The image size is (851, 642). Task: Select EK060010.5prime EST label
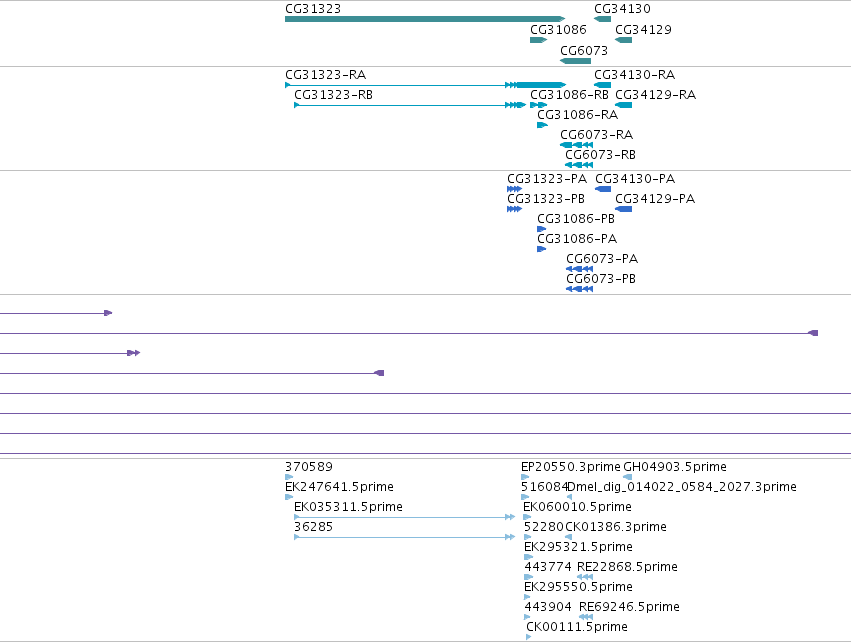click(577, 507)
